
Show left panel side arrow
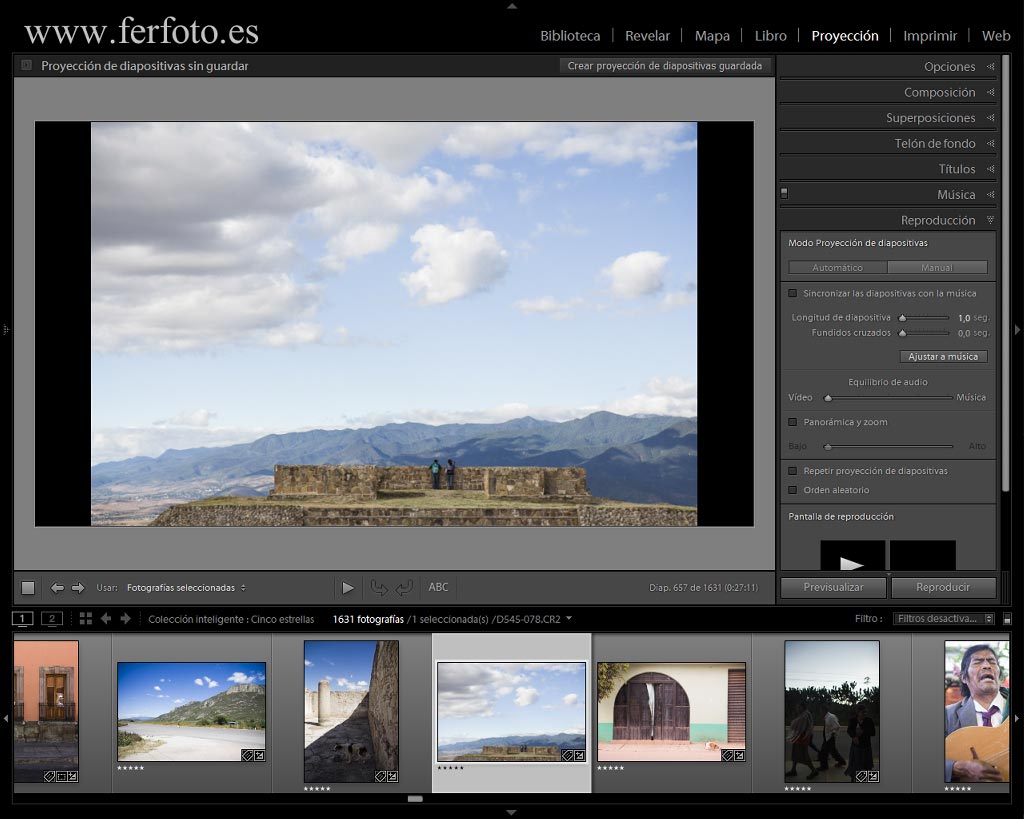coord(5,330)
